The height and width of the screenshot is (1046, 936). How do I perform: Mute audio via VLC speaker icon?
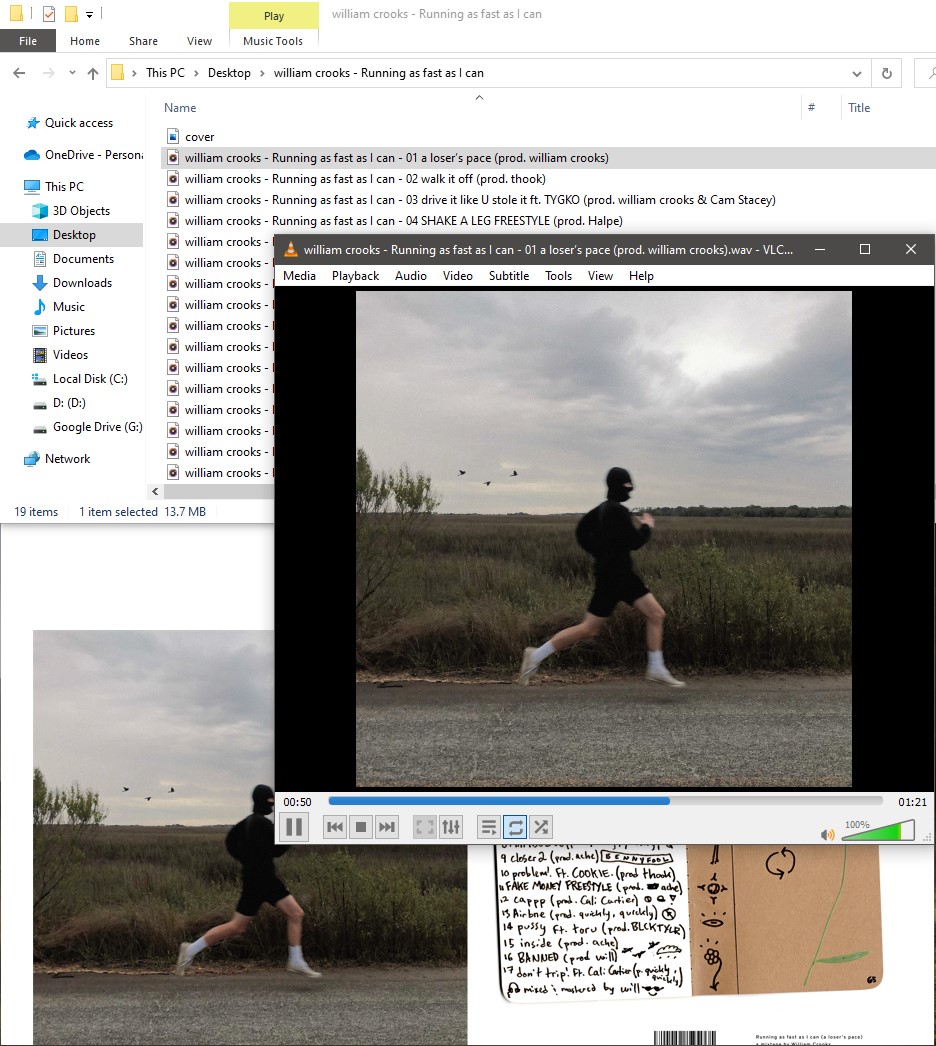(x=827, y=835)
